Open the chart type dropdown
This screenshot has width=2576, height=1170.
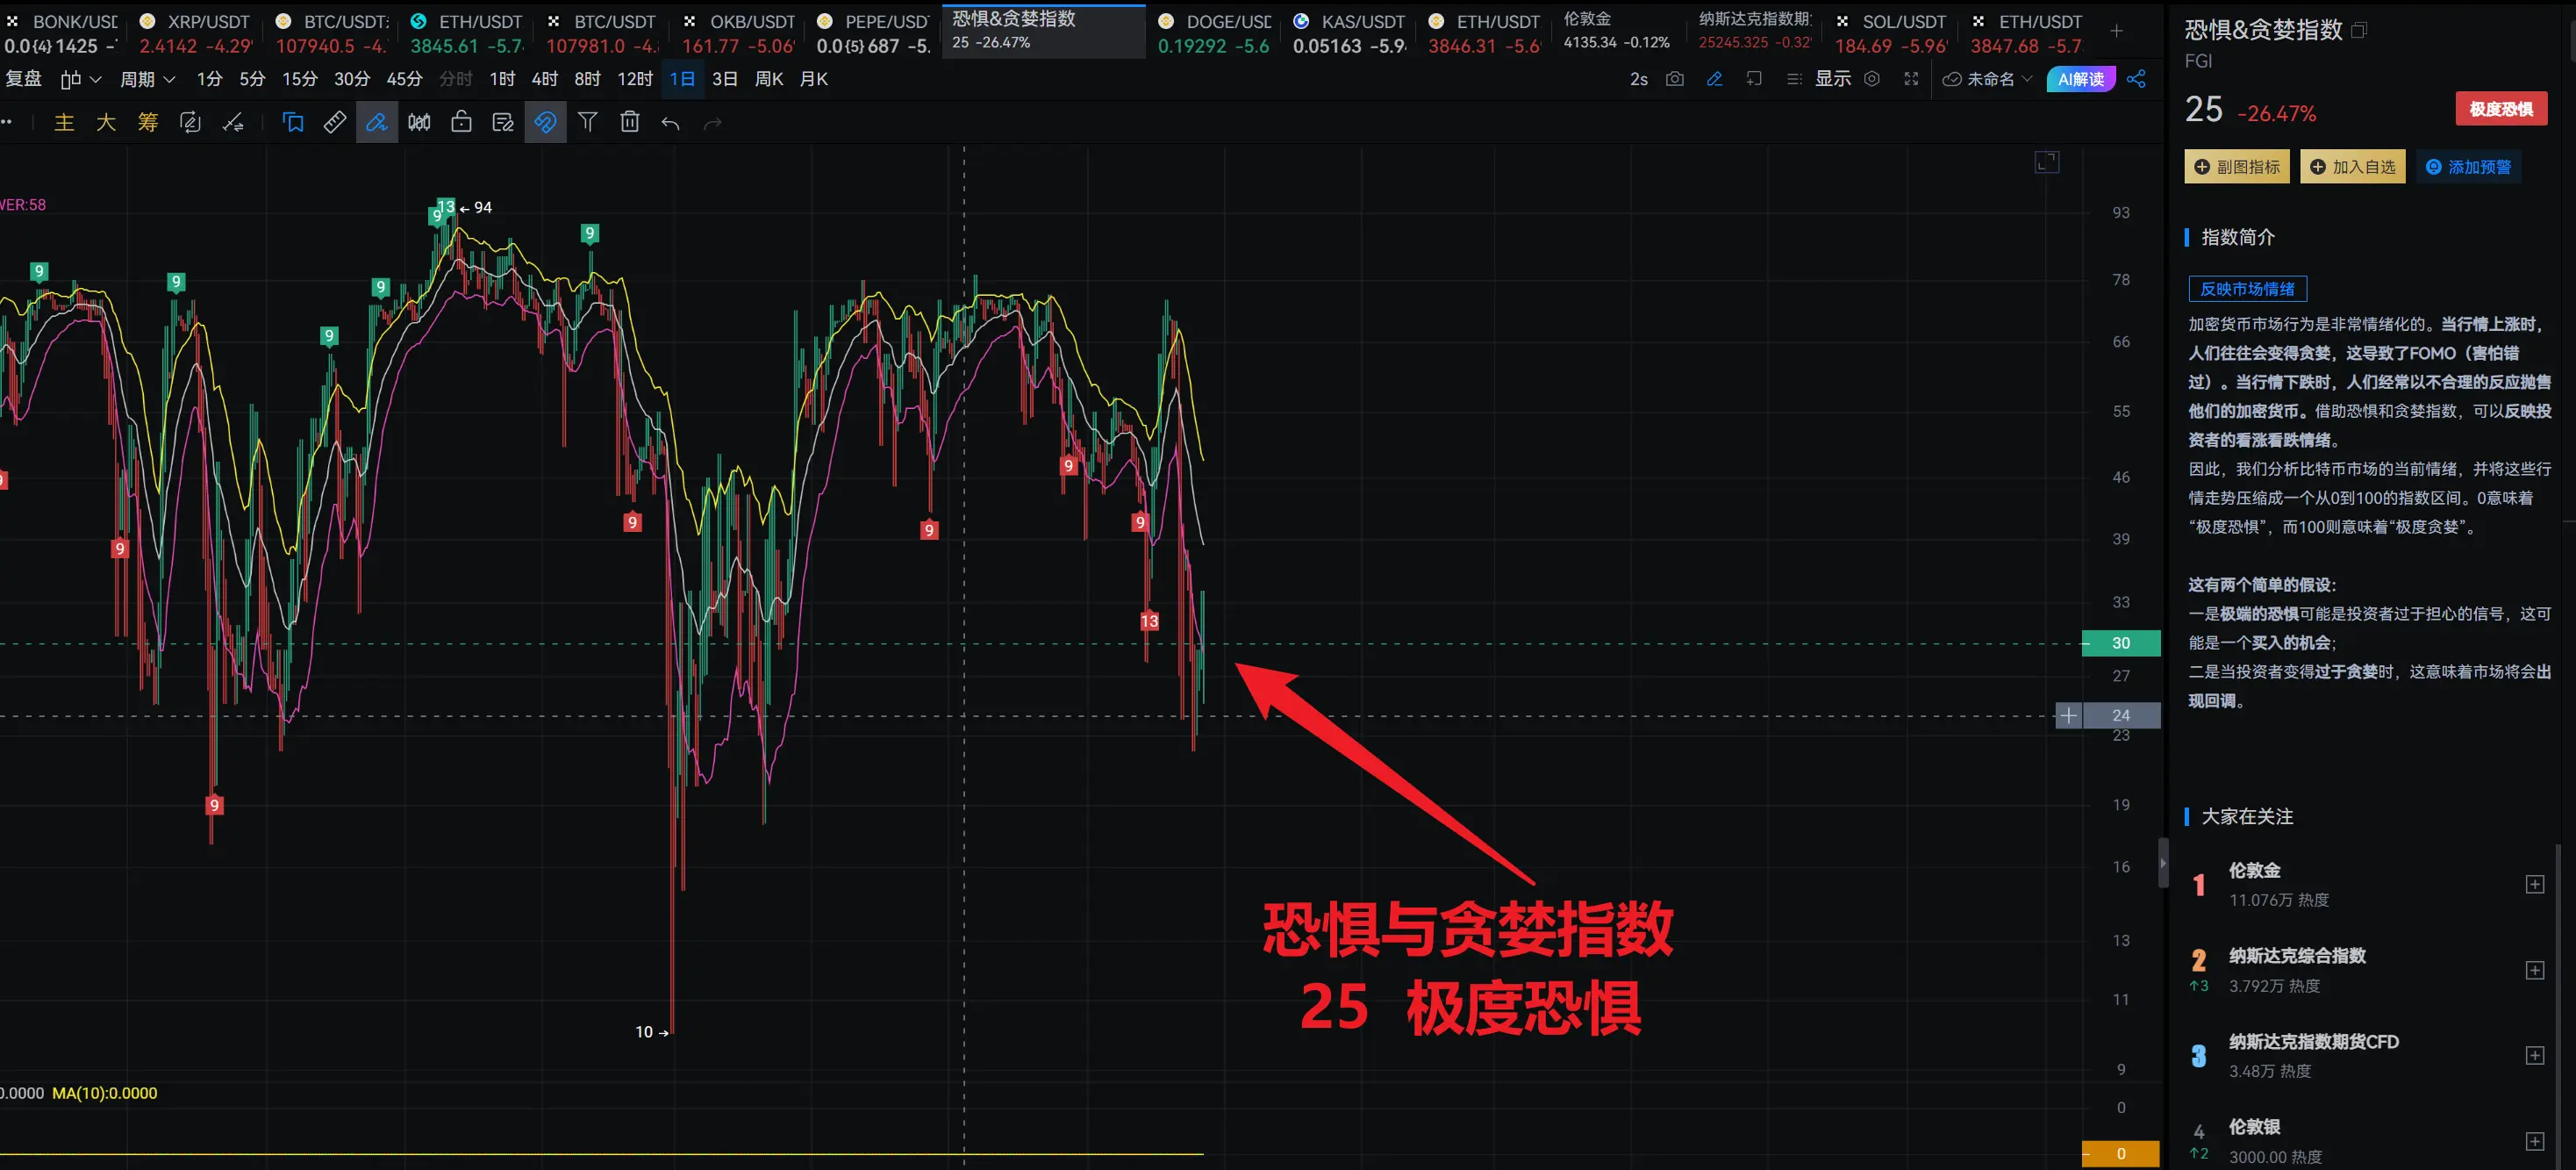pyautogui.click(x=81, y=79)
